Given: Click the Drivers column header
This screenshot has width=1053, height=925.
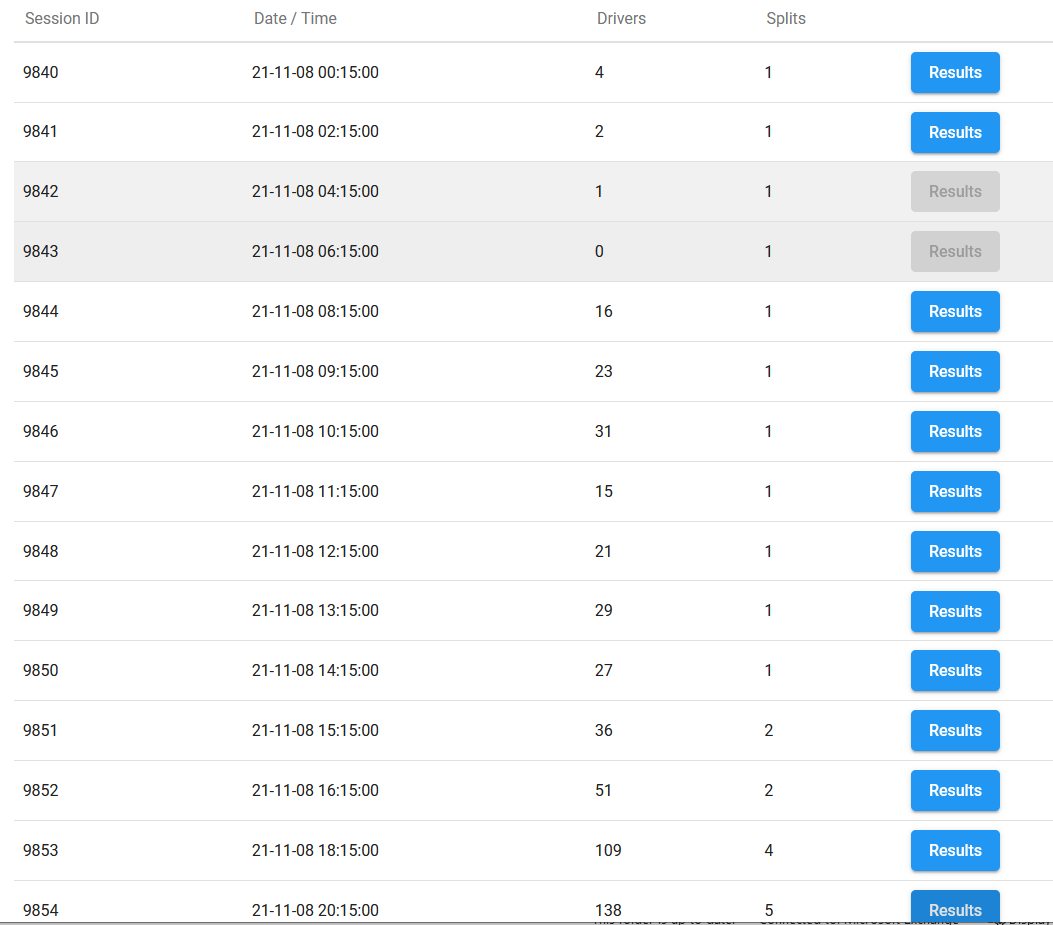Looking at the screenshot, I should [621, 19].
